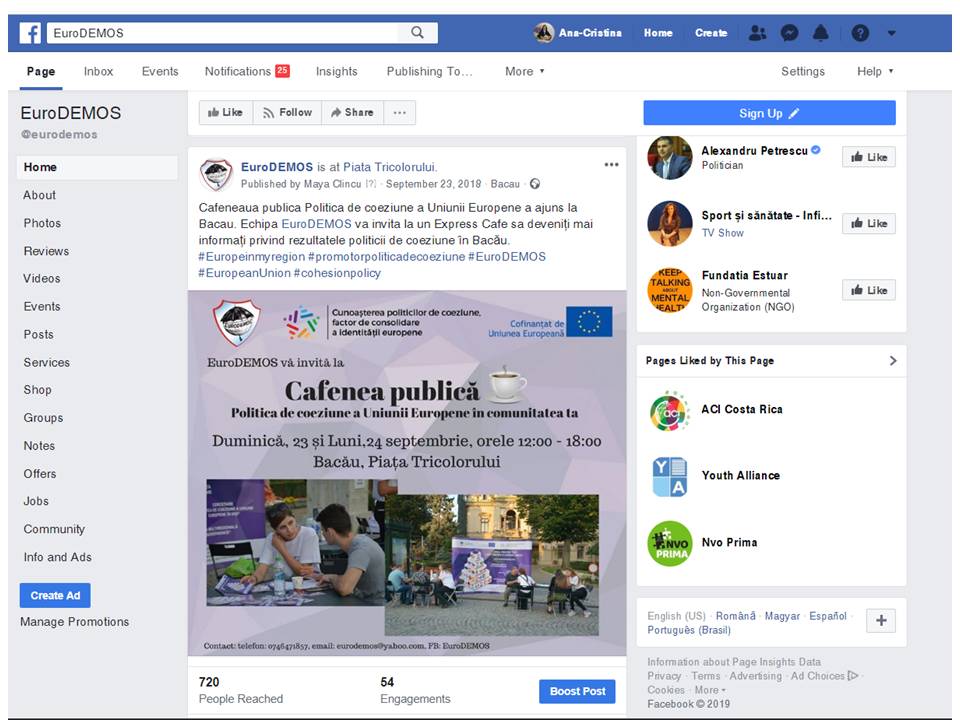This screenshot has width=960, height=720.
Task: Click the Share page button
Action: [x=353, y=113]
